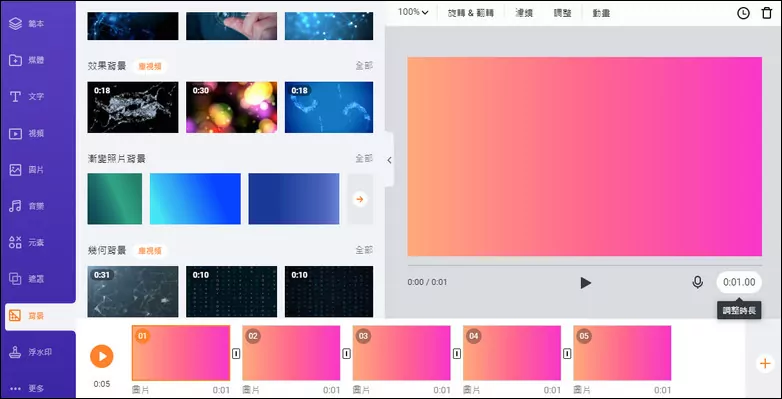The height and width of the screenshot is (399, 782).
Task: Click the microphone record voice icon
Action: pyautogui.click(x=697, y=282)
